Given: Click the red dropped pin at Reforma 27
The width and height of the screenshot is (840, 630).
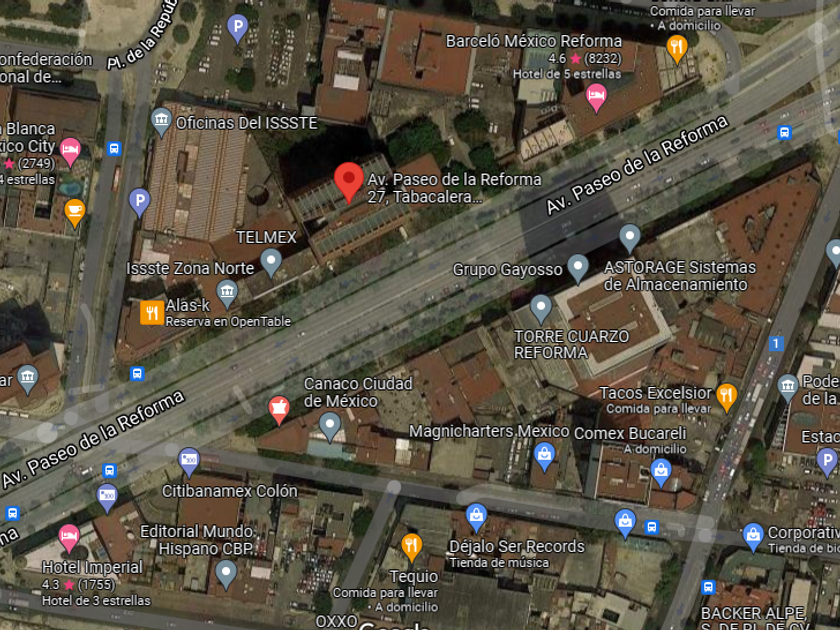Looking at the screenshot, I should coord(349,182).
